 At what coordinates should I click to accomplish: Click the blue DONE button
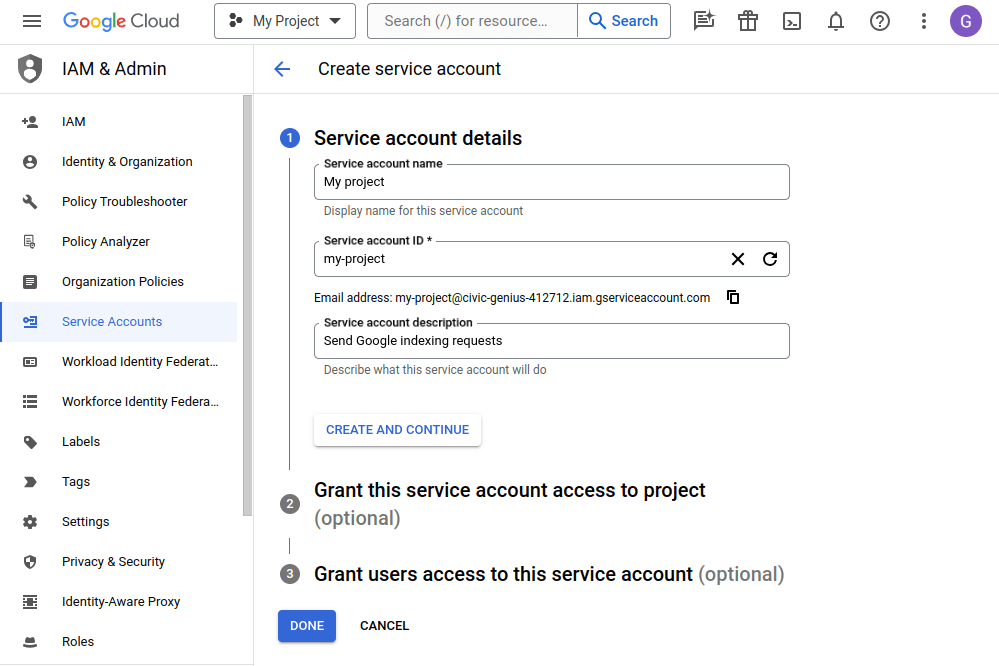307,626
